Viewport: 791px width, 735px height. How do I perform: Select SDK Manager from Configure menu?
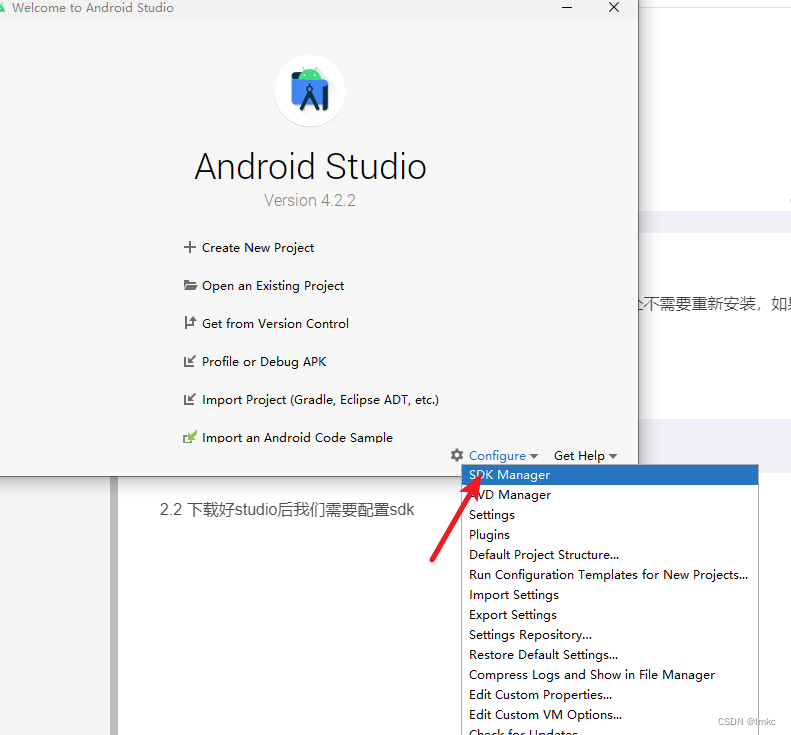point(610,475)
